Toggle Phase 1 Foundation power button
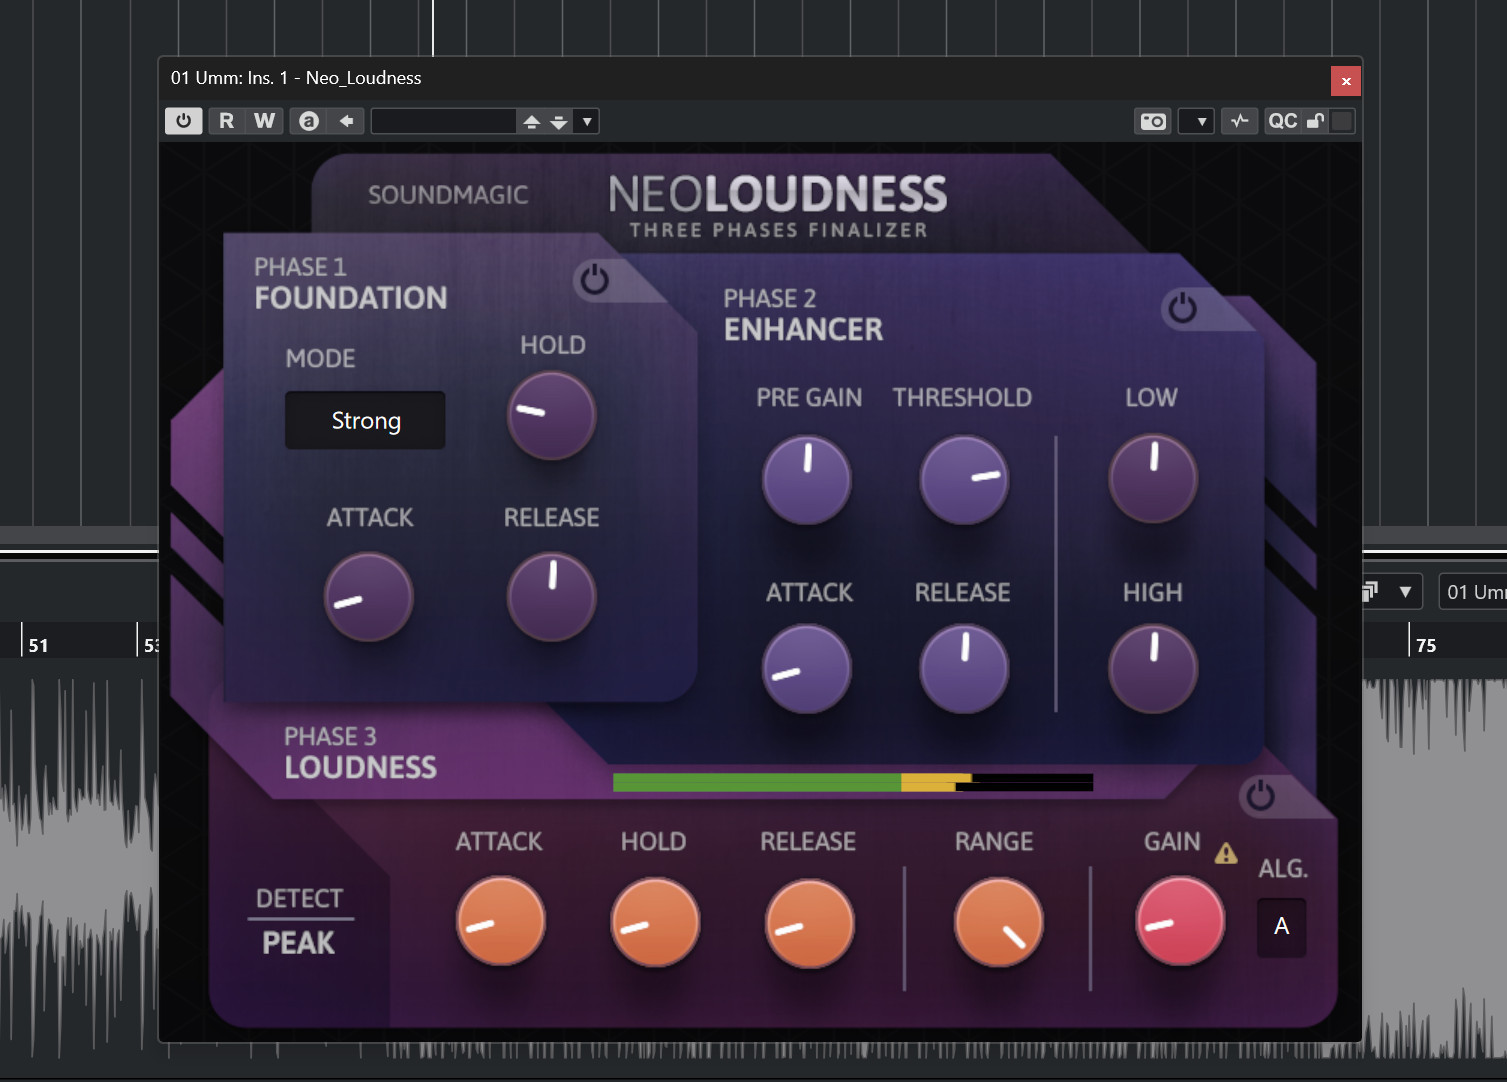Viewport: 1507px width, 1082px height. coord(594,280)
